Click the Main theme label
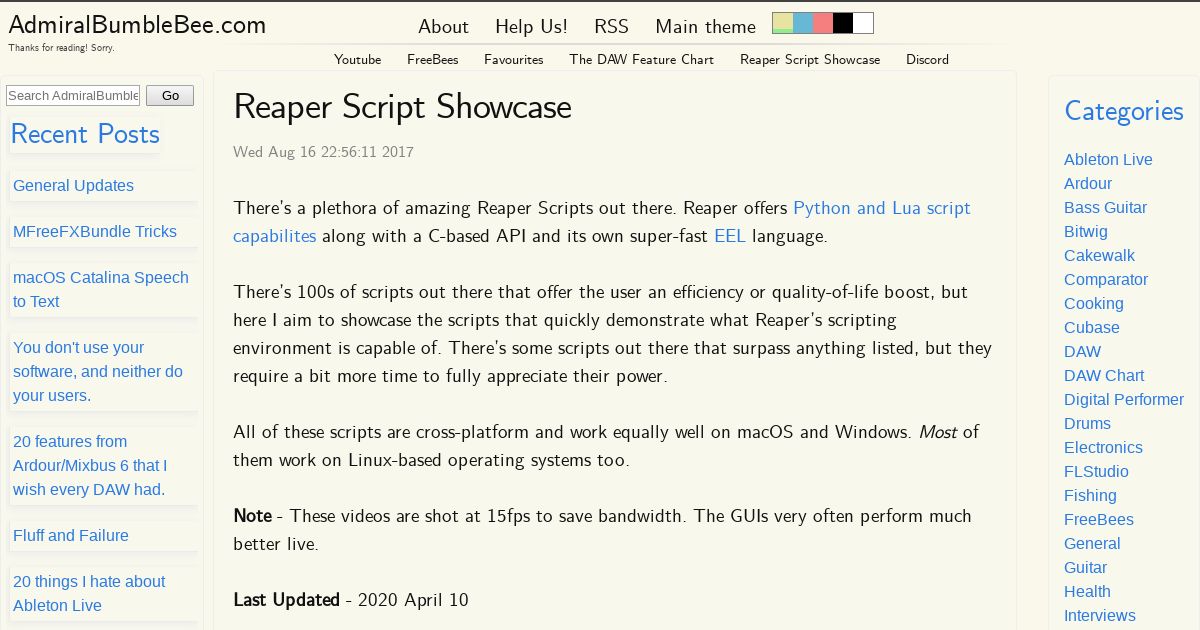 [x=705, y=27]
